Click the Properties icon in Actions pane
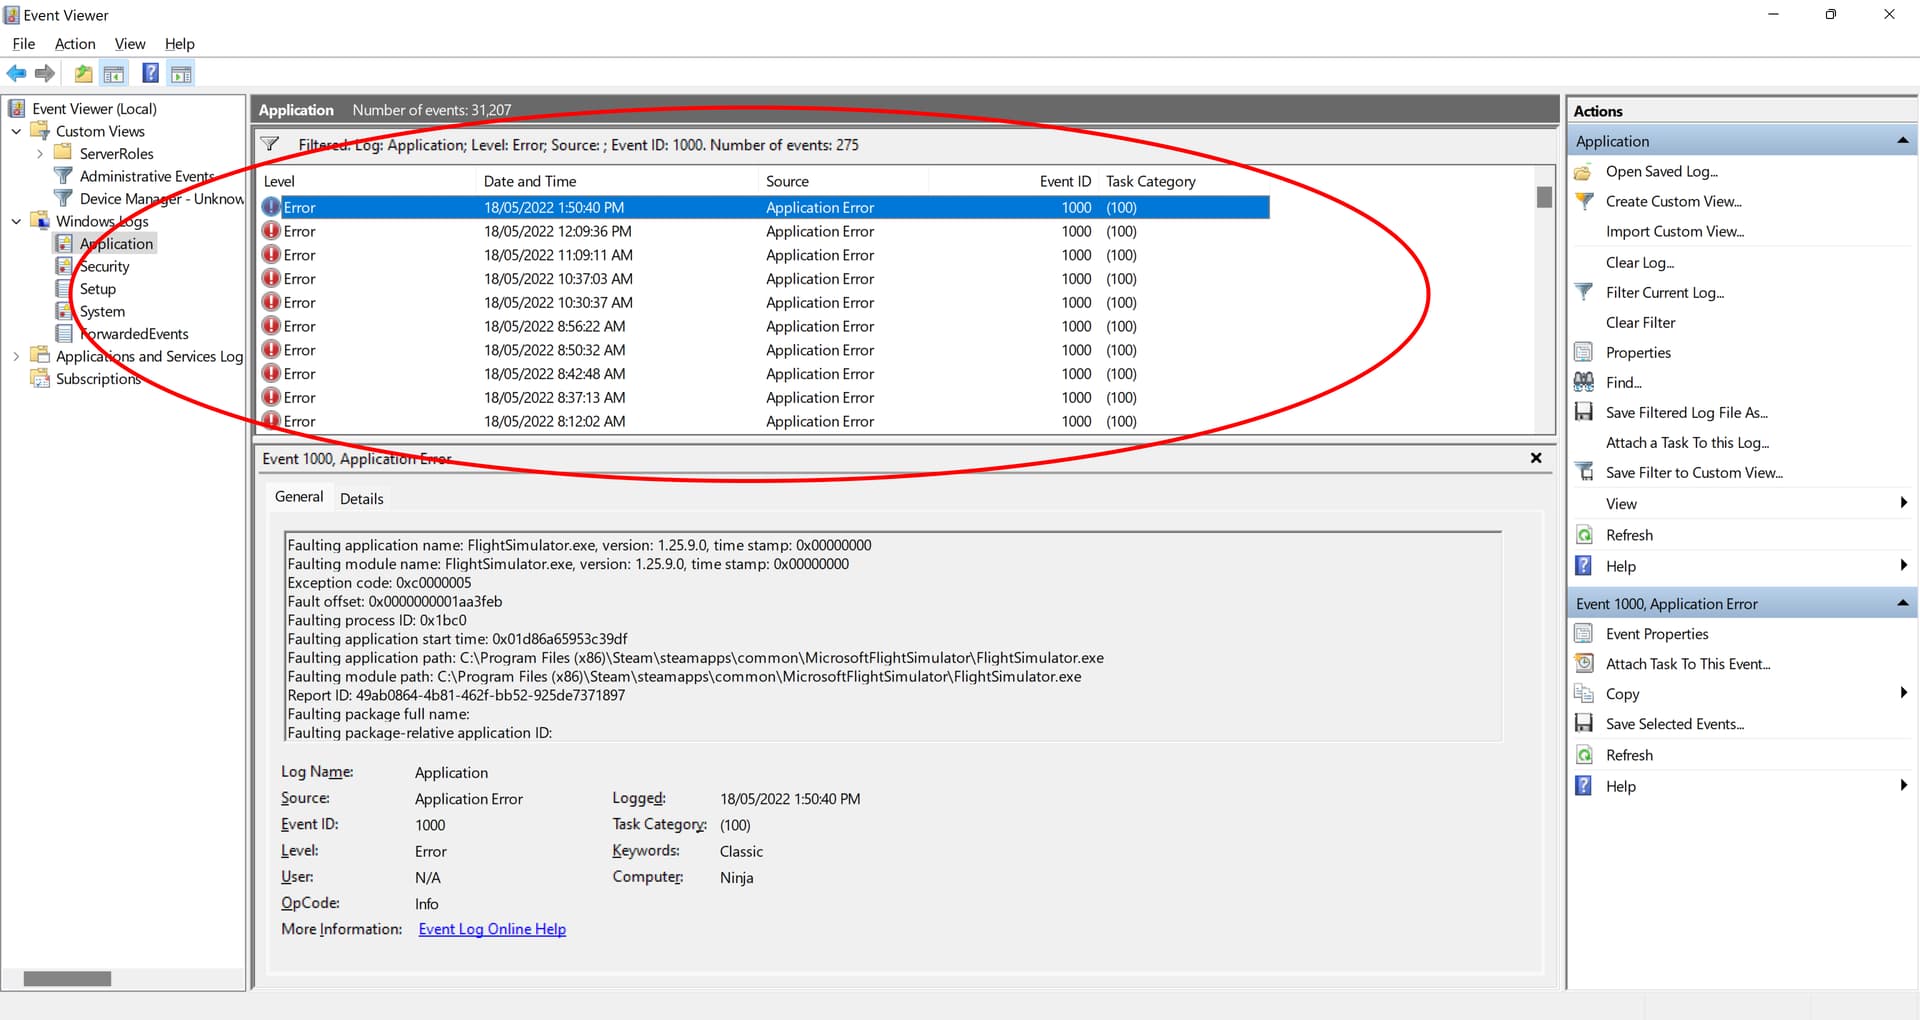 click(1584, 353)
